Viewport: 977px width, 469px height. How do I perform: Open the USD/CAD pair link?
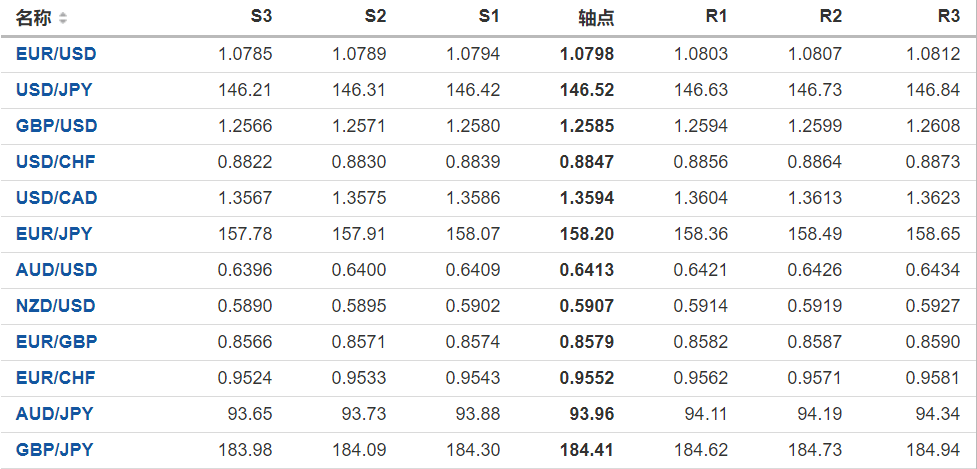pyautogui.click(x=56, y=198)
